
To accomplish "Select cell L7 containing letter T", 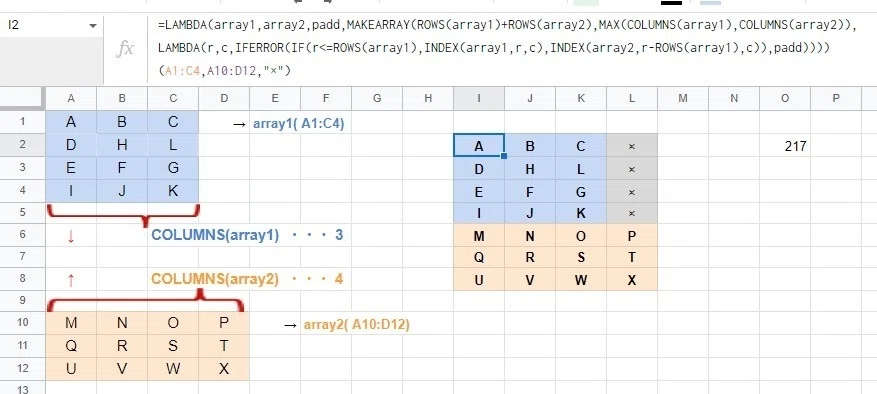I will coord(631,257).
